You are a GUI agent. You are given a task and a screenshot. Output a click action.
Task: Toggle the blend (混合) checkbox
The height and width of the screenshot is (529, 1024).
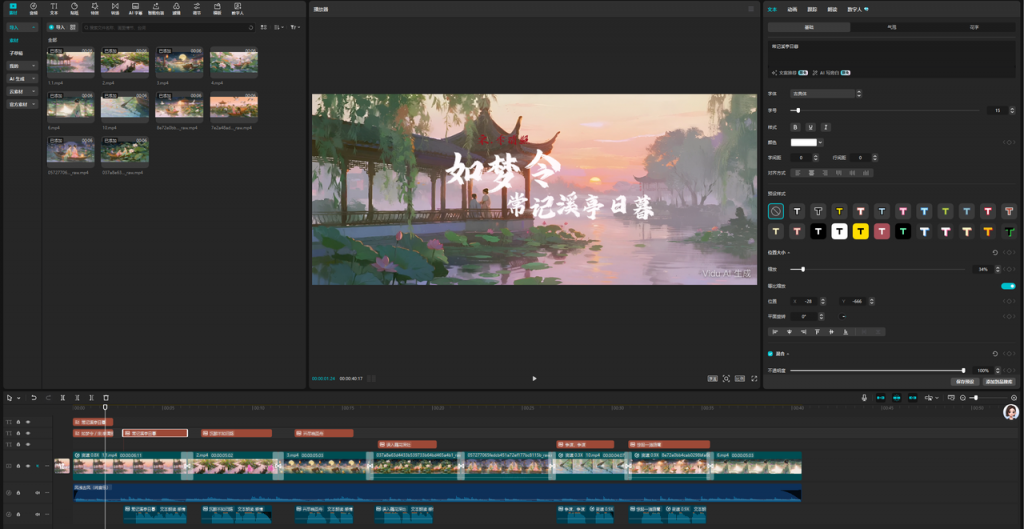click(x=770, y=353)
